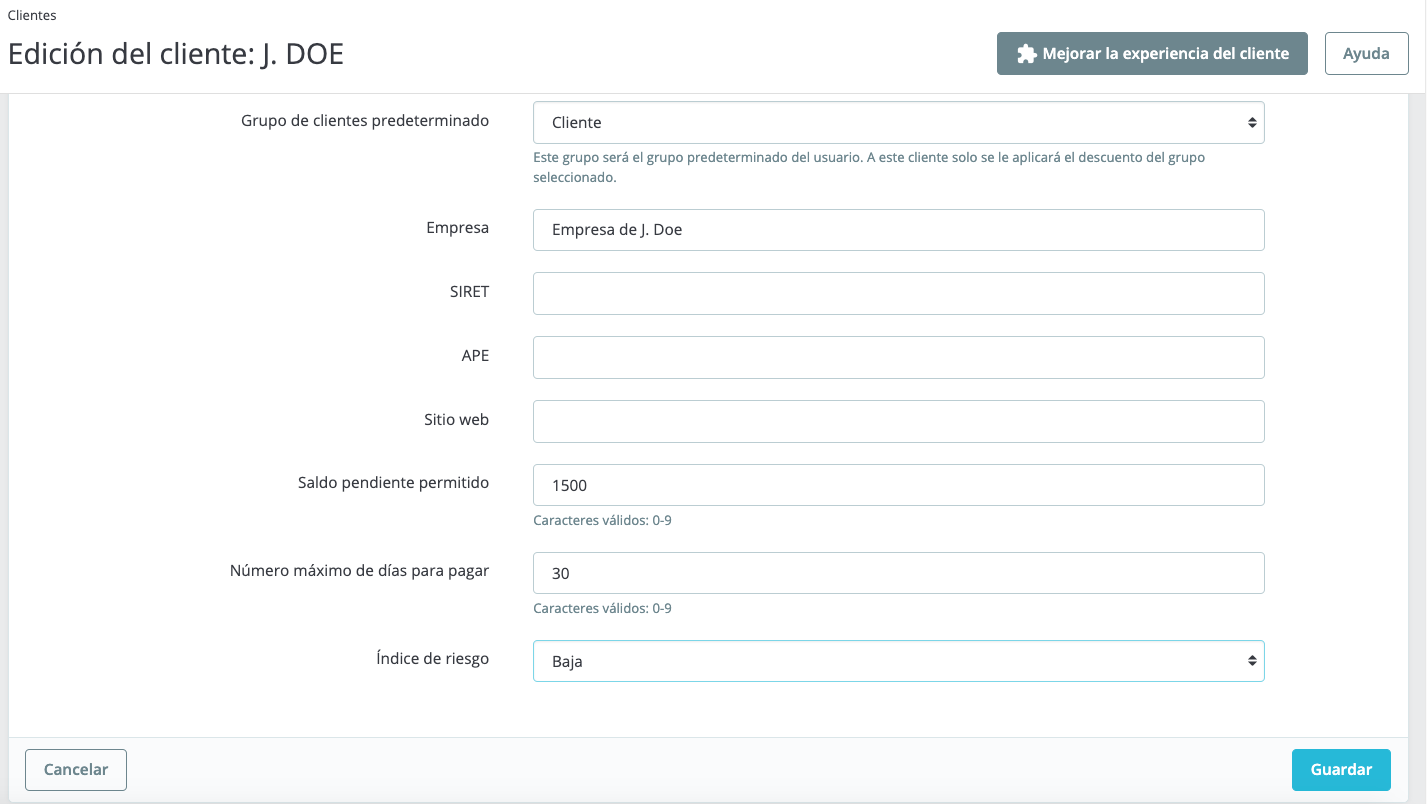Click the Sitio web label
This screenshot has height=804, width=1427.
pyautogui.click(x=457, y=420)
